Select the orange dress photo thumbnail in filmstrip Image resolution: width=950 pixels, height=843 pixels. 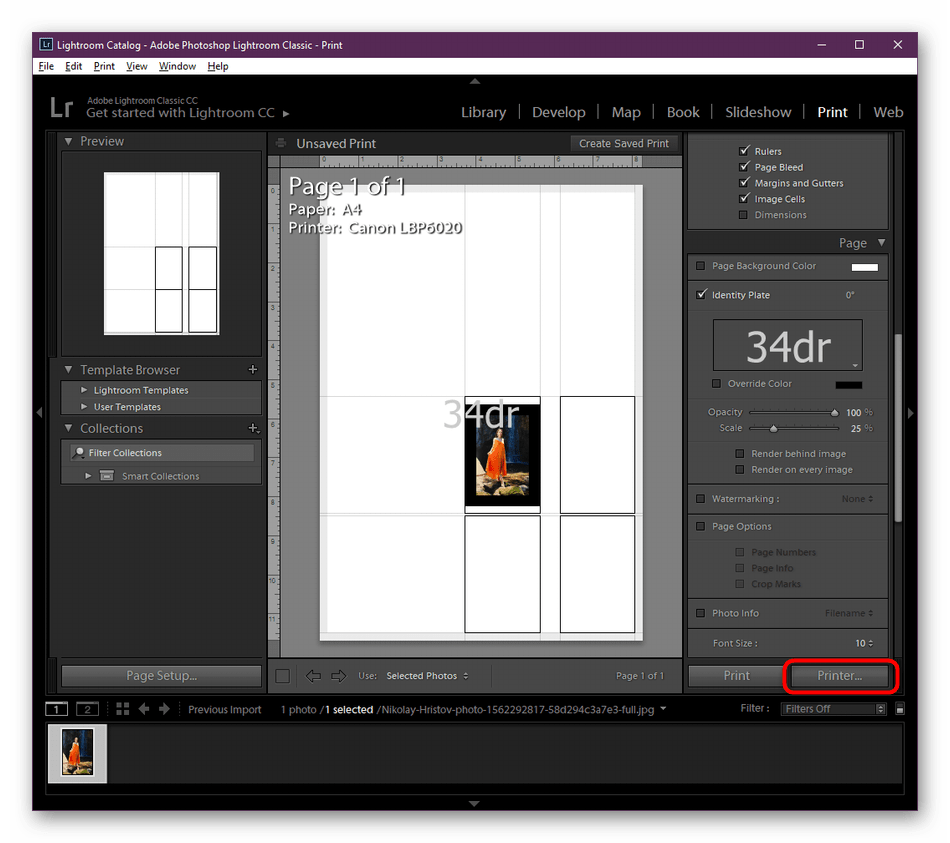76,753
